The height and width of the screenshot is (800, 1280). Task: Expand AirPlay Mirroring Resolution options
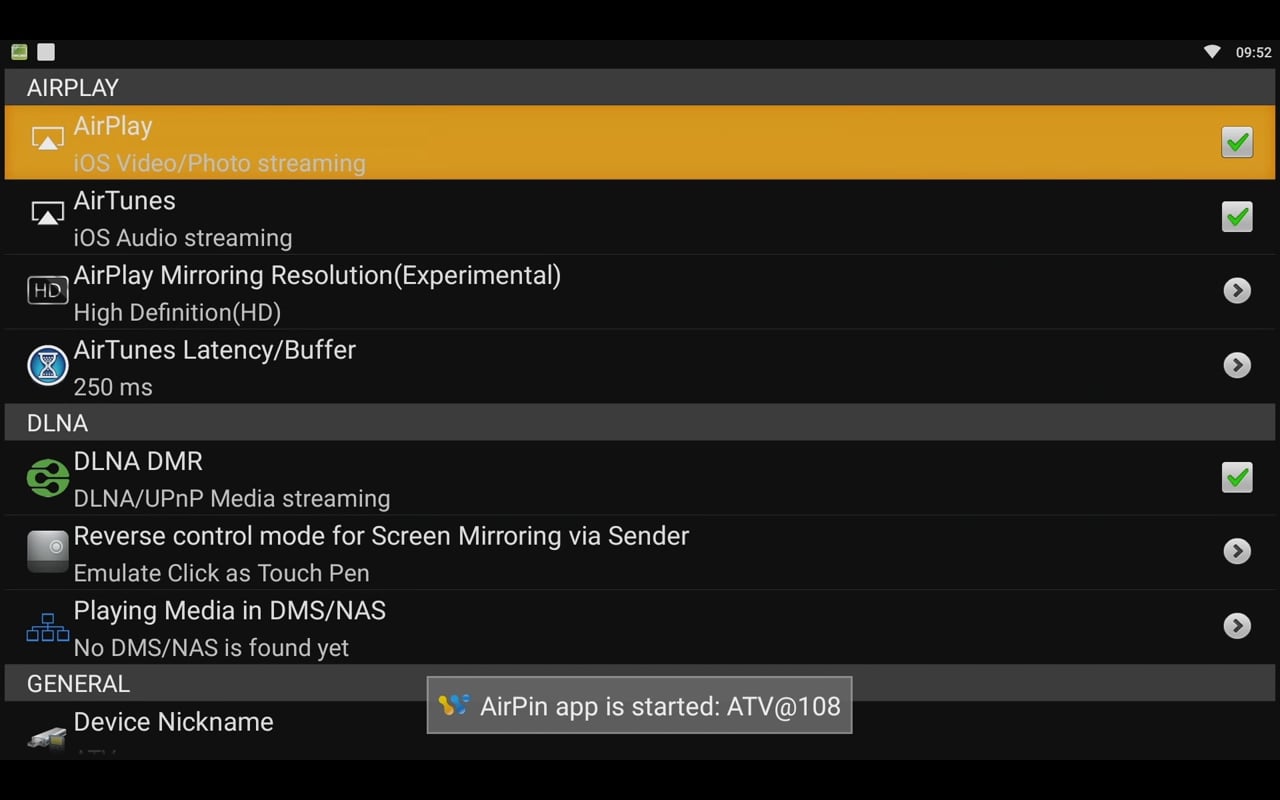point(1237,290)
